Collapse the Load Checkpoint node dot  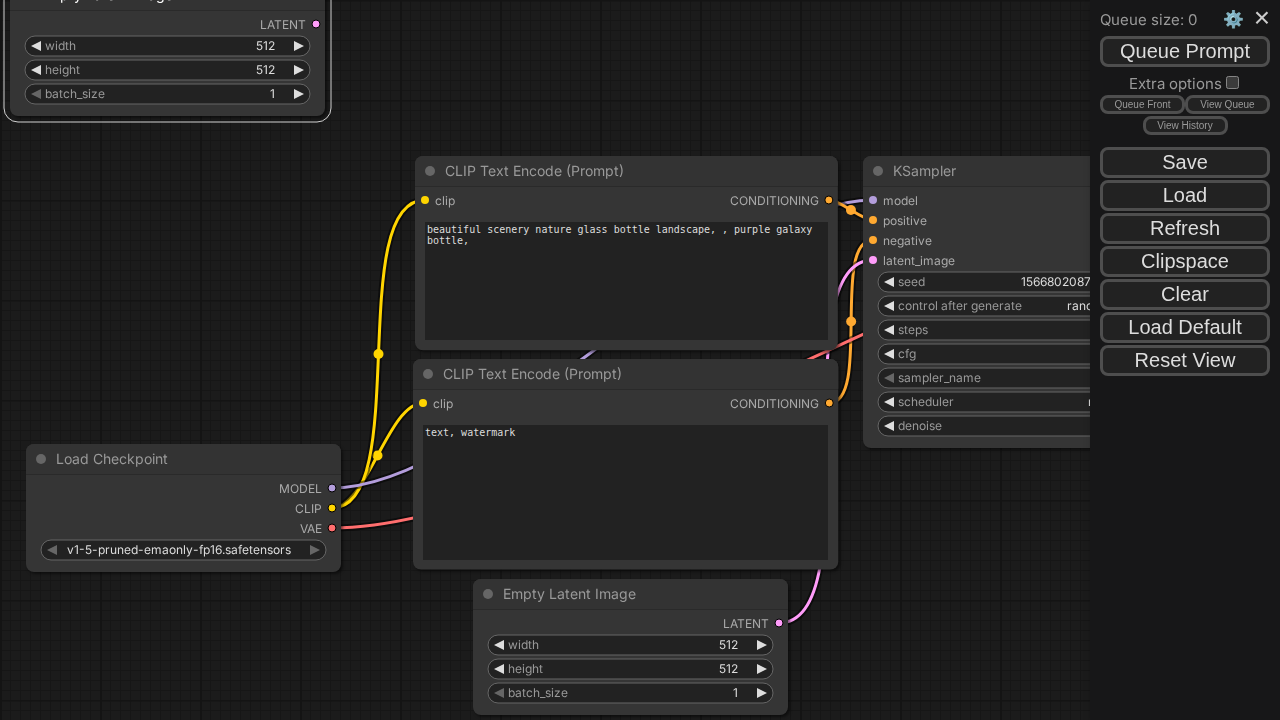coord(41,459)
